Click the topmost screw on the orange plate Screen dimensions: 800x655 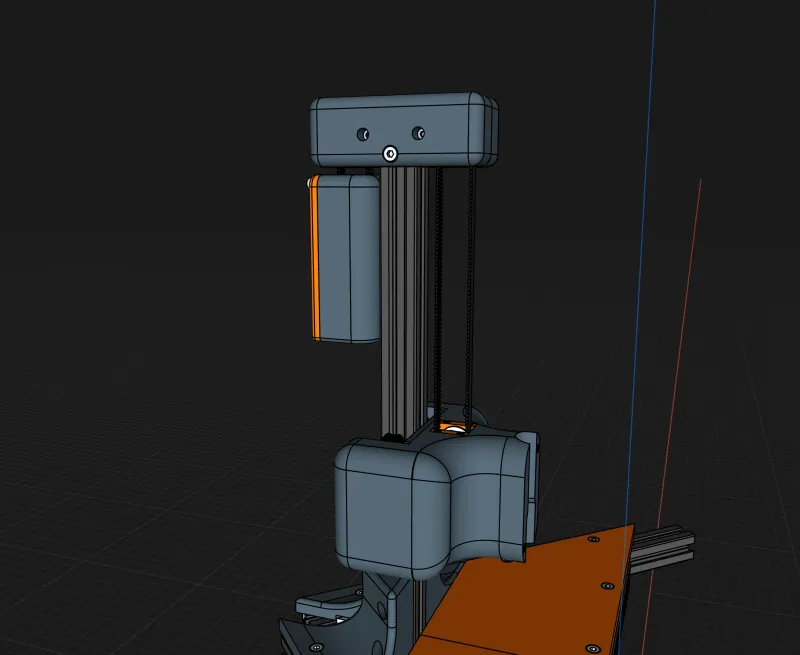pos(593,539)
